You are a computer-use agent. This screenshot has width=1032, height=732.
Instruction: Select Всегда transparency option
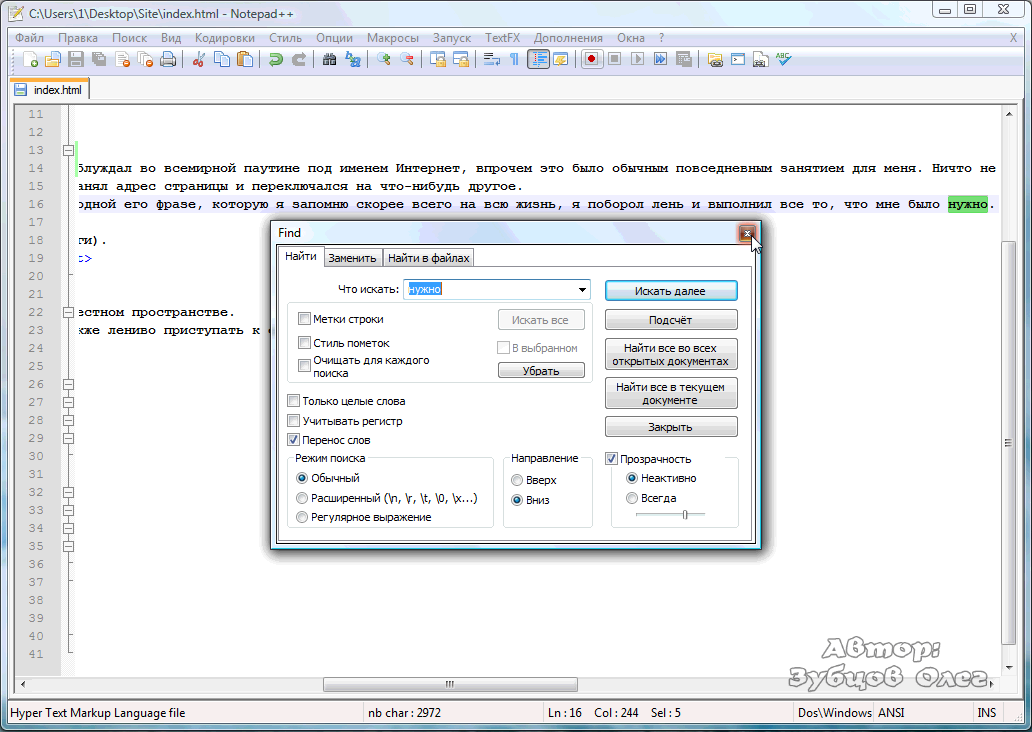632,498
